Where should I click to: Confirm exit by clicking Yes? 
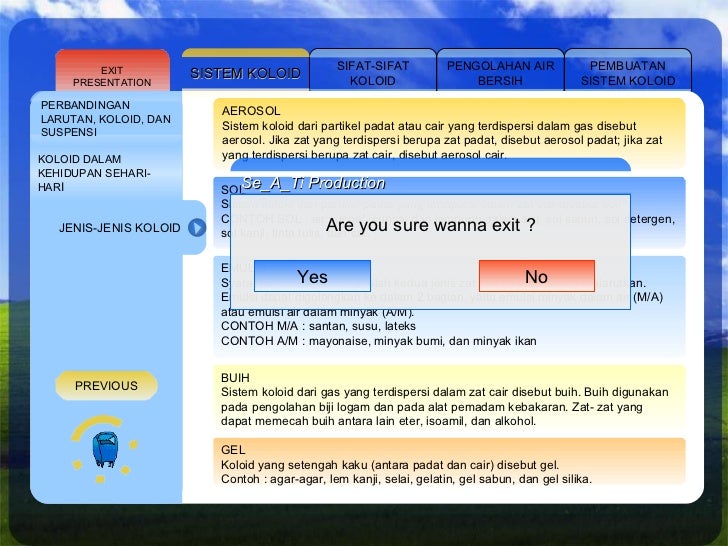click(312, 276)
